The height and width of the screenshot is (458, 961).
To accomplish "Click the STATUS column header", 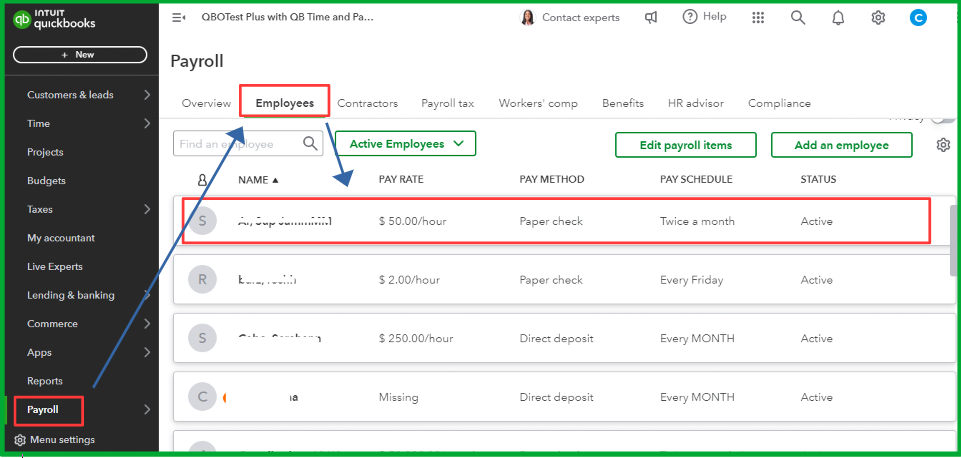I will coord(818,180).
